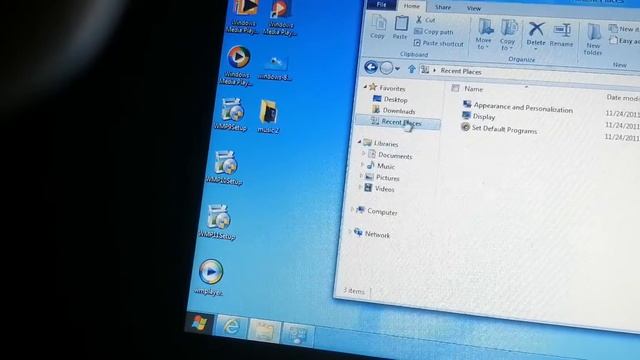The width and height of the screenshot is (640, 360).
Task: Click the Delete red X icon
Action: (536, 29)
